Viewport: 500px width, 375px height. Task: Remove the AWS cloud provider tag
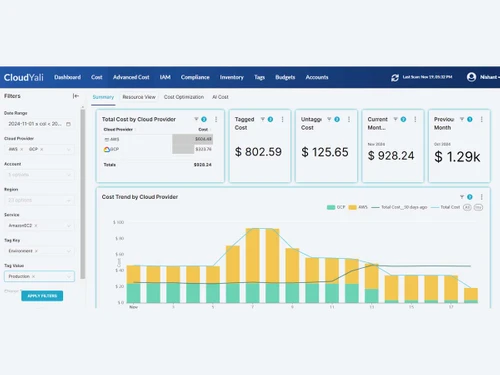point(22,149)
